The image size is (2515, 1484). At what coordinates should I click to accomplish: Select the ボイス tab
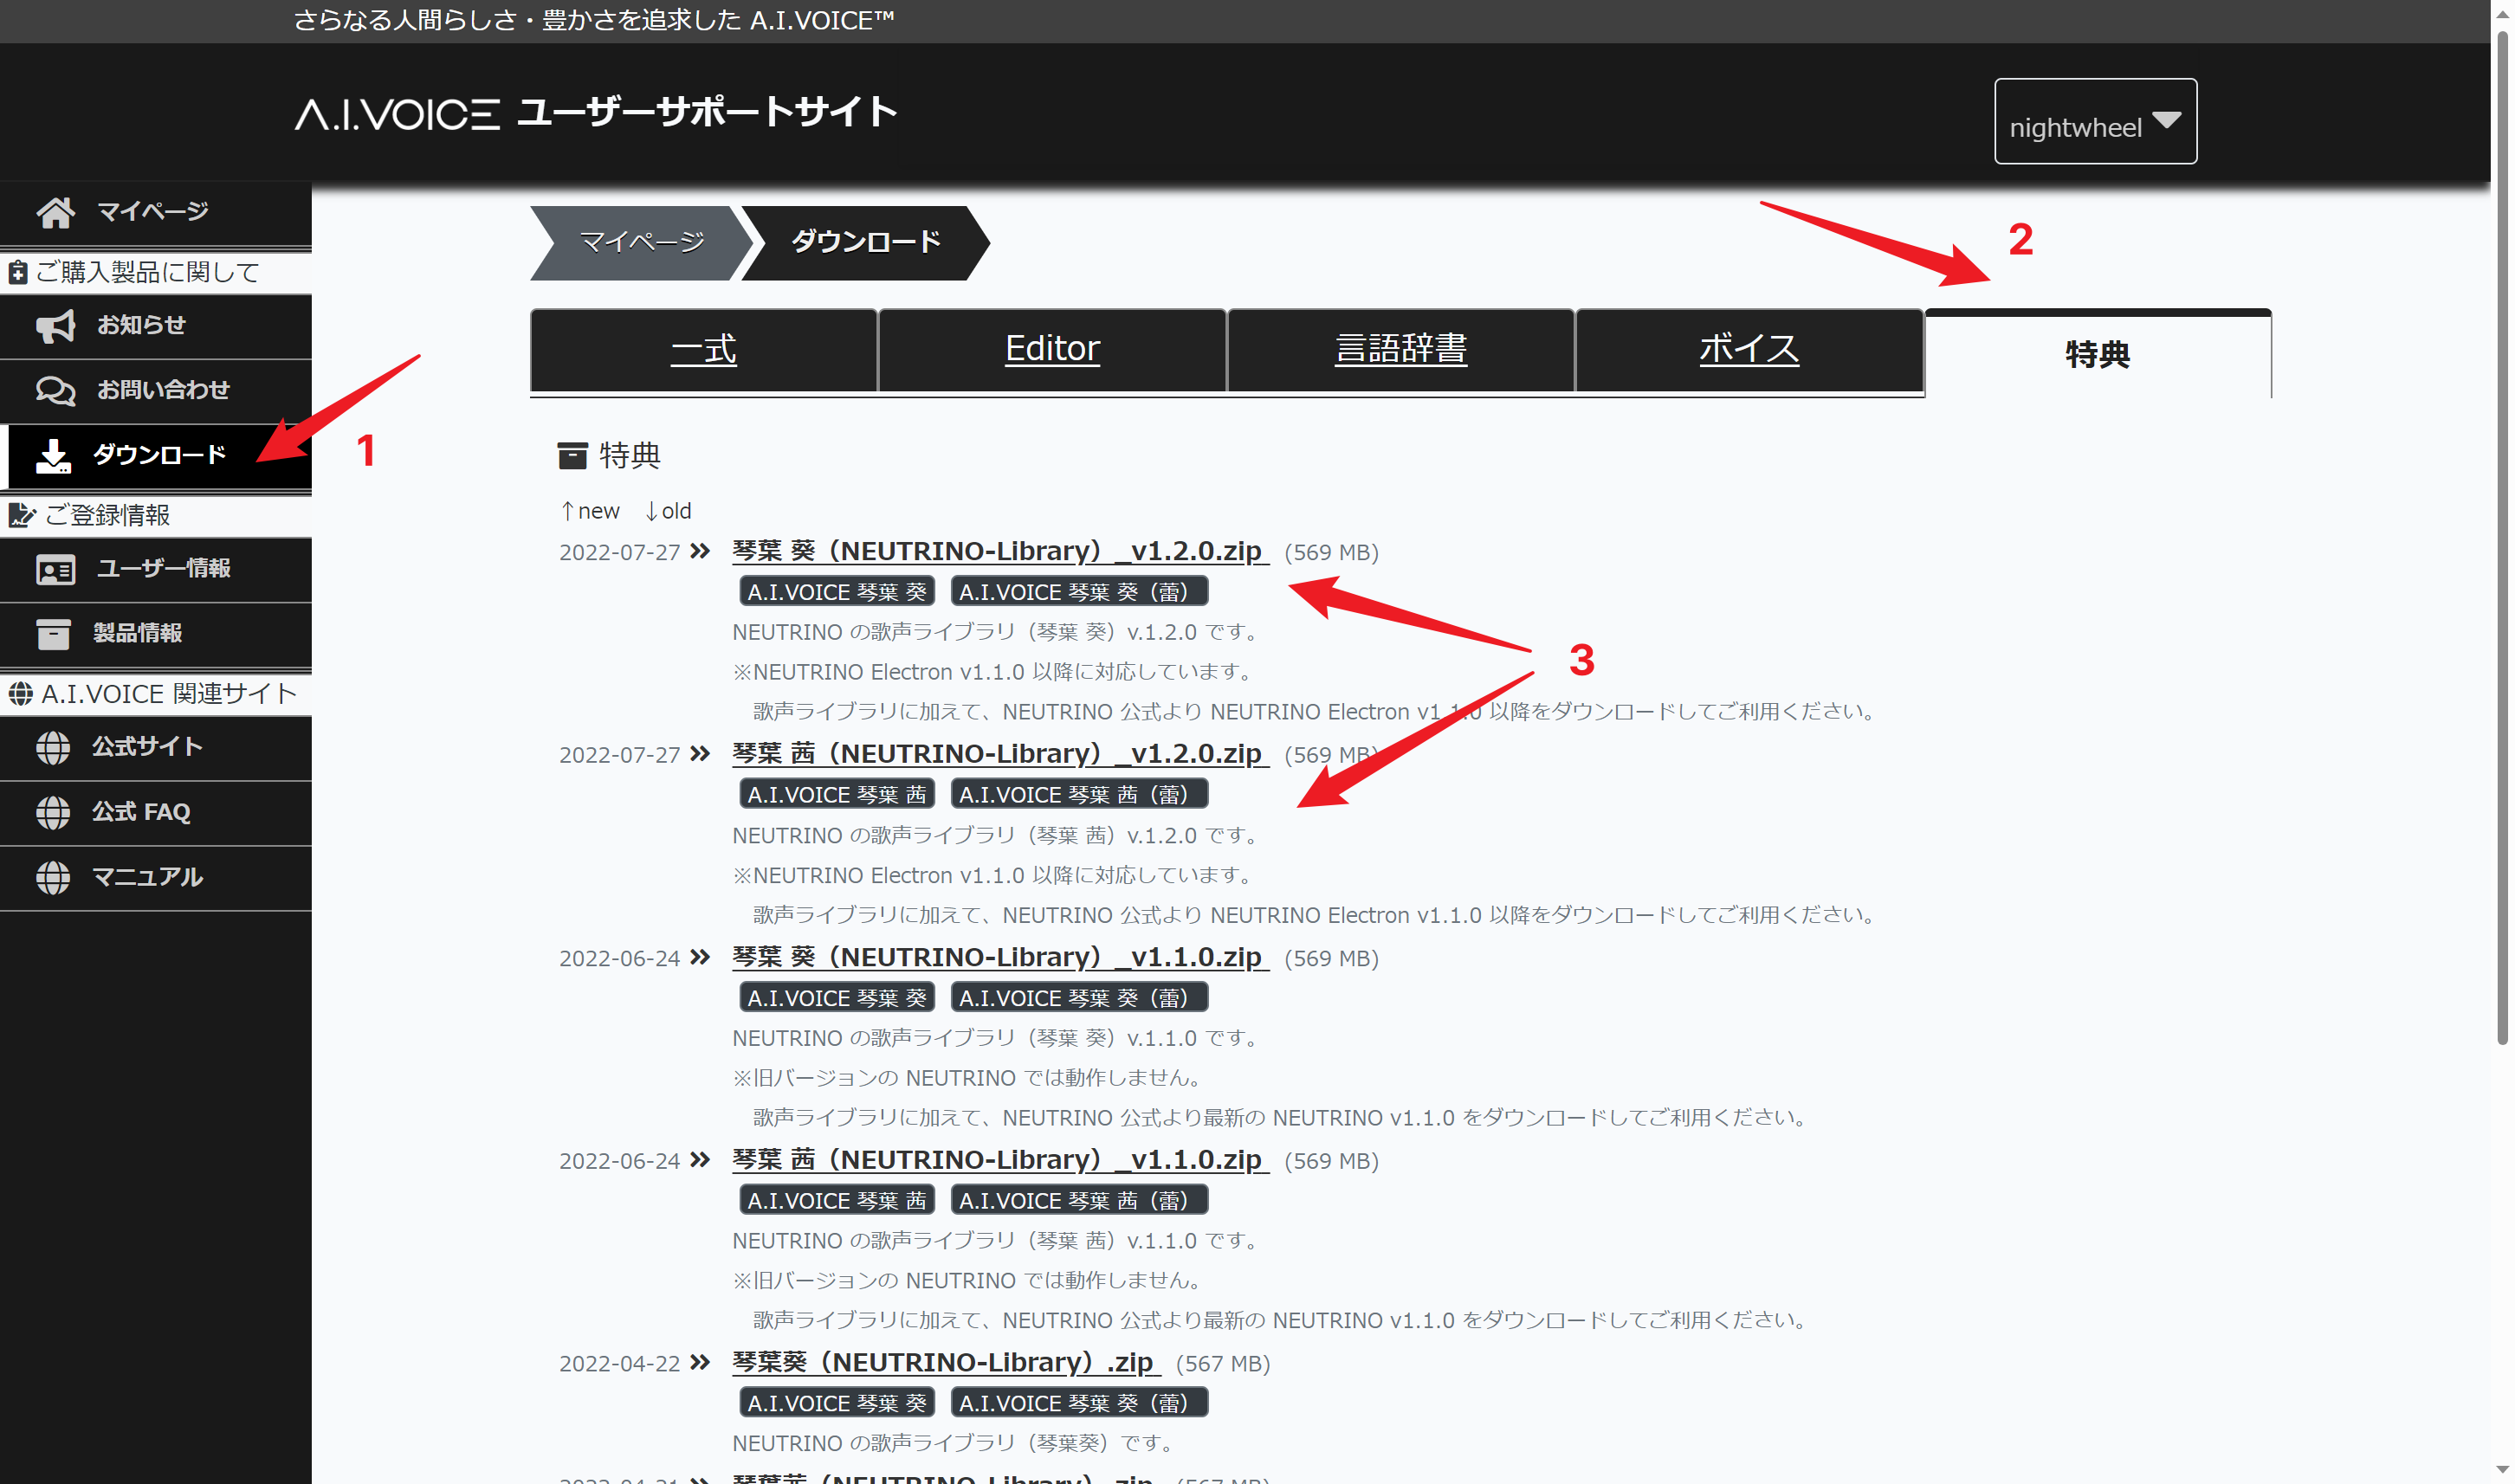click(1749, 350)
